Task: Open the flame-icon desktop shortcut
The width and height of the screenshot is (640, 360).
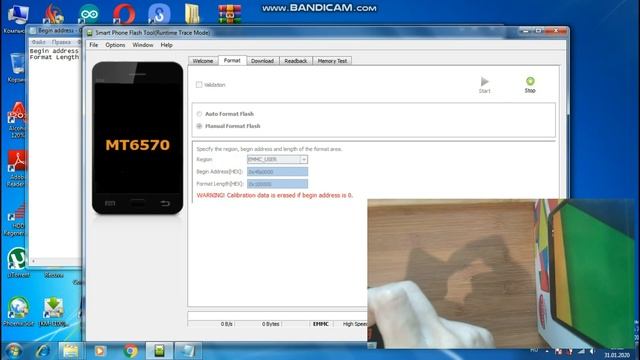Action: click(x=53, y=14)
